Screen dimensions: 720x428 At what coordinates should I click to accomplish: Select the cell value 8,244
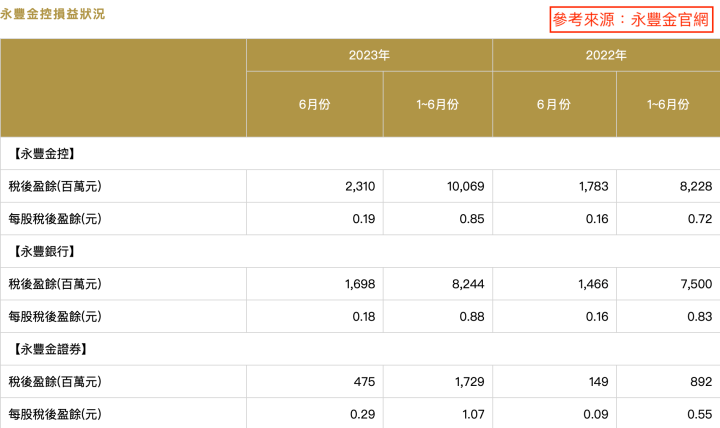[468, 284]
